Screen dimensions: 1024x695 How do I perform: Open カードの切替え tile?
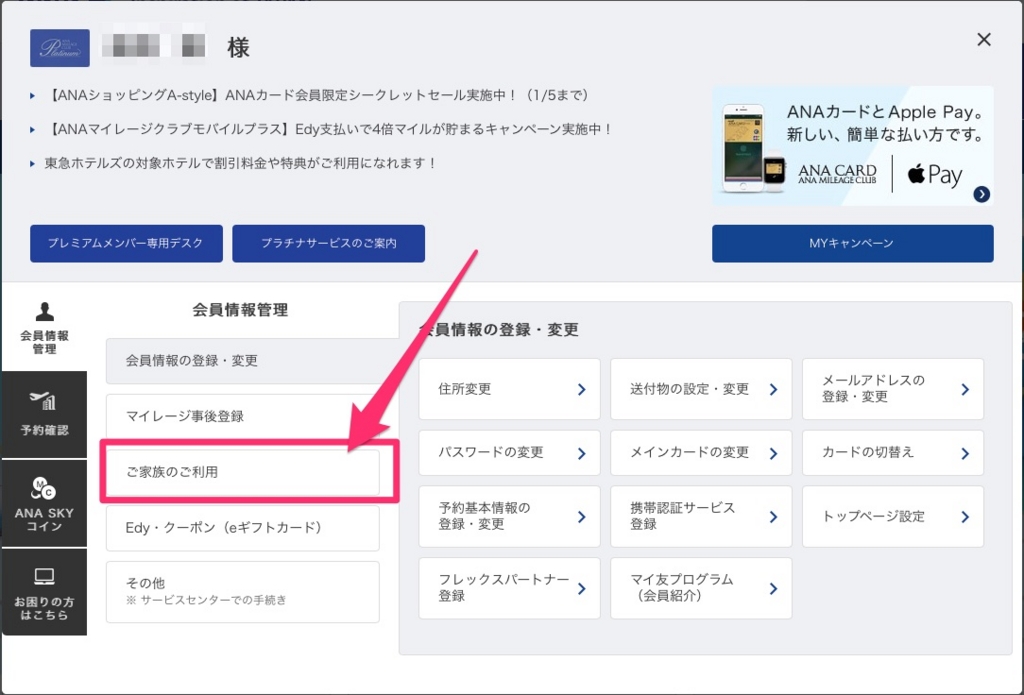(893, 453)
